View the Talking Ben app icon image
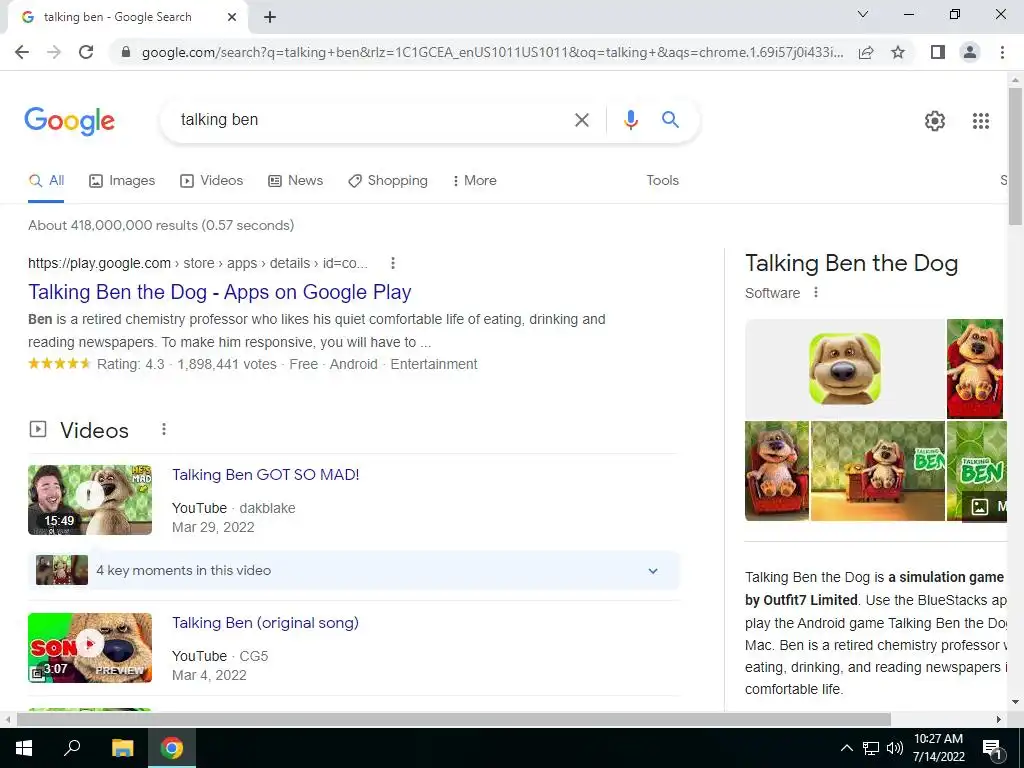 coord(845,369)
